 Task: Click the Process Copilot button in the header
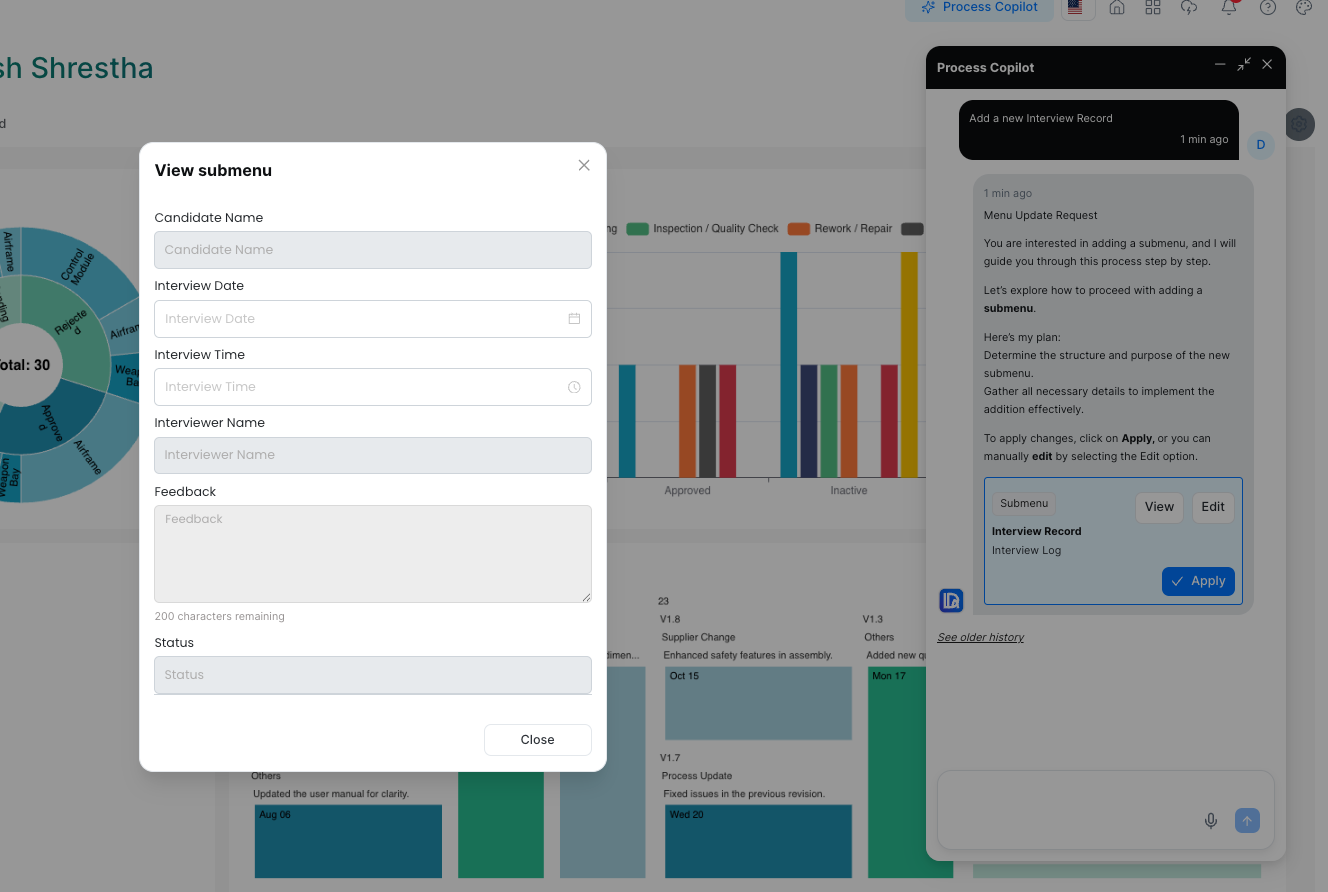[979, 7]
